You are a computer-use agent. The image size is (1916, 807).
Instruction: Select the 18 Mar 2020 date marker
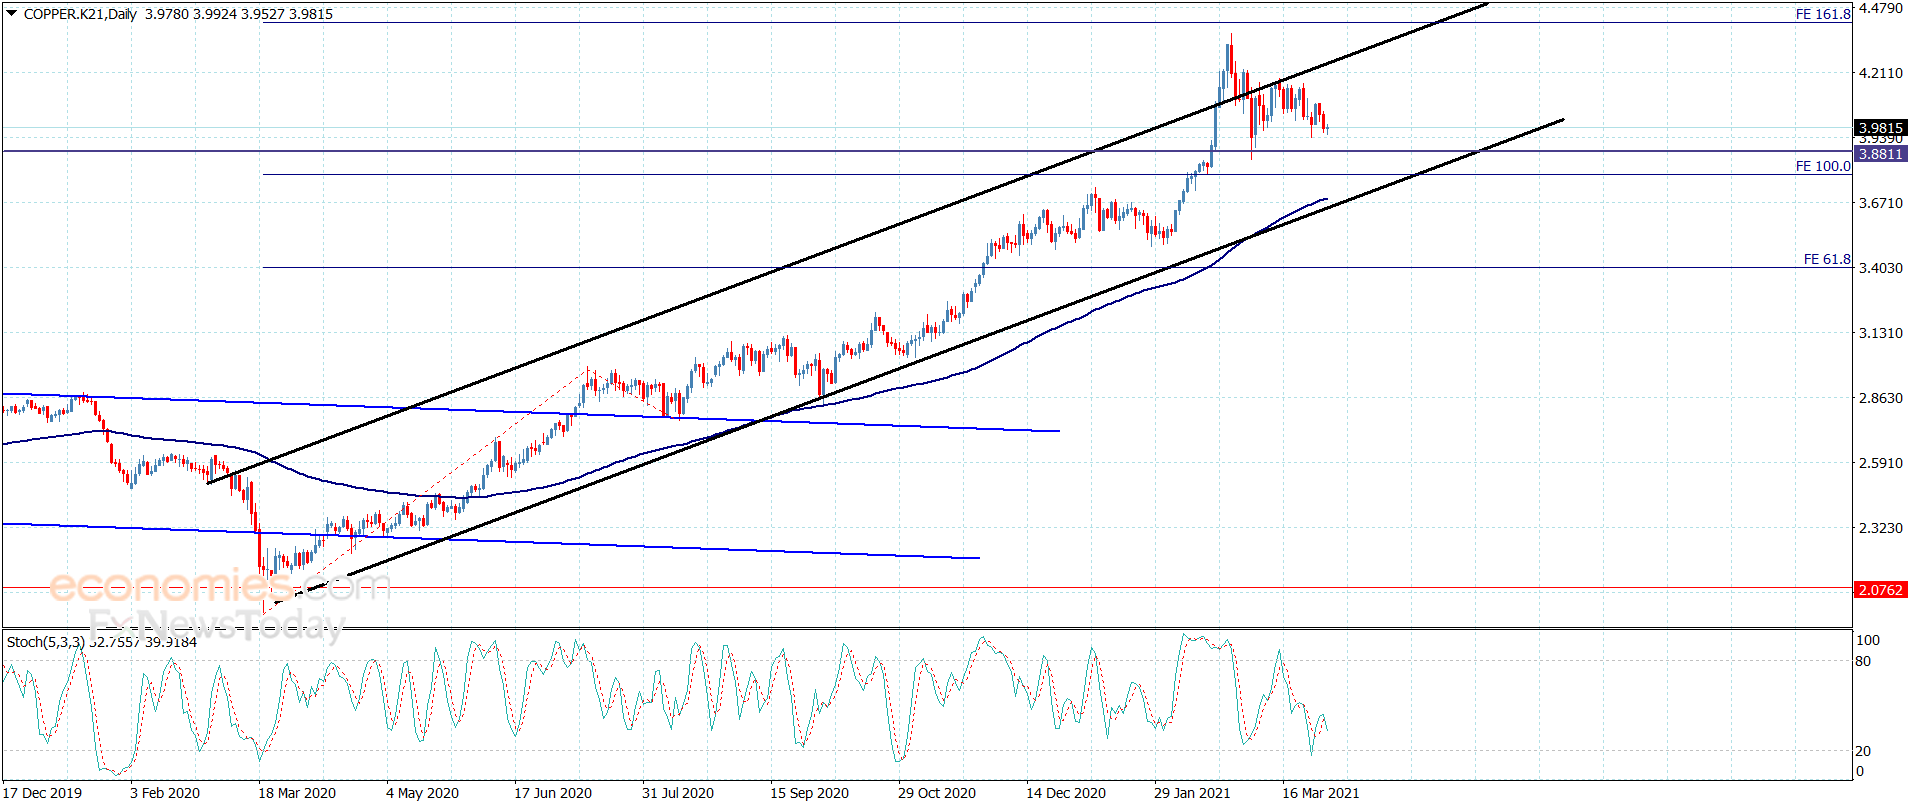tap(297, 793)
